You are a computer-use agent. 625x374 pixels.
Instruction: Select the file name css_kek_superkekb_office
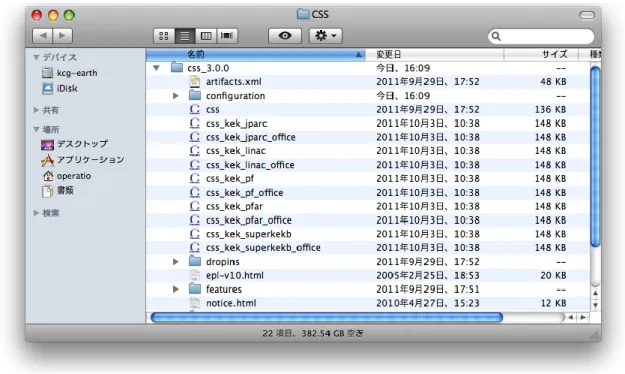tap(263, 248)
